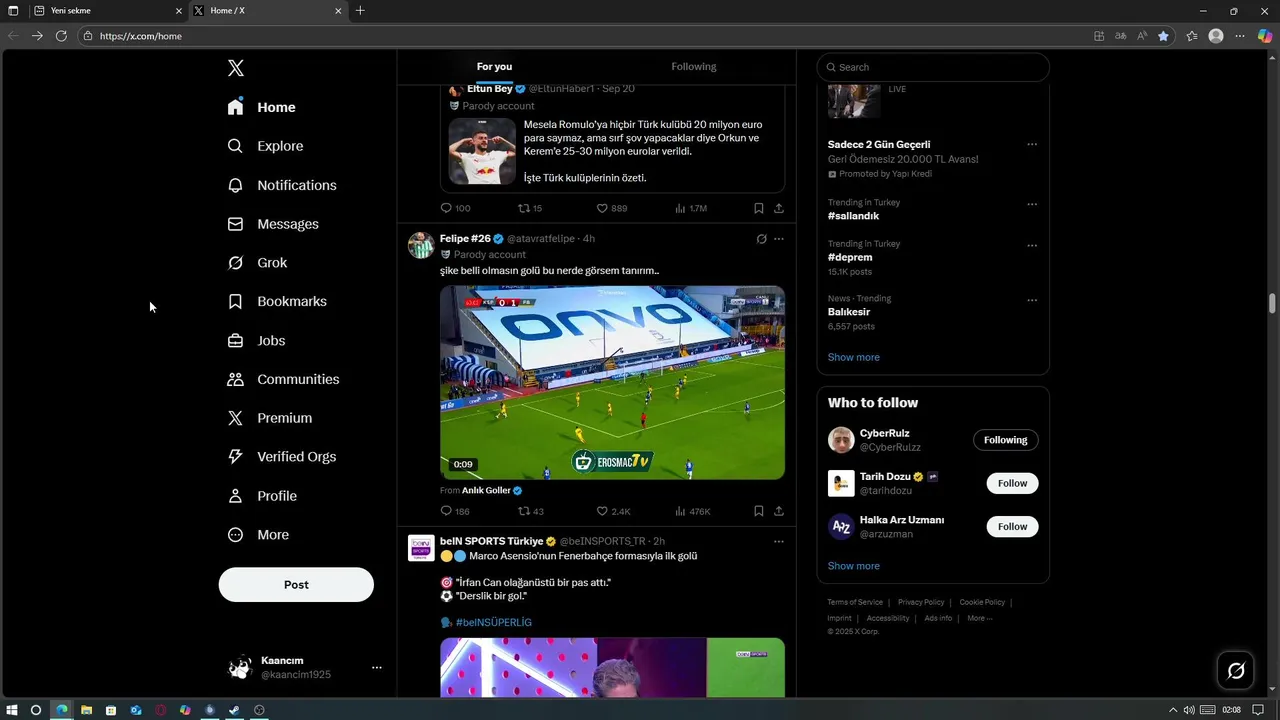Show more trending topics
The height and width of the screenshot is (720, 1280).
pos(853,357)
